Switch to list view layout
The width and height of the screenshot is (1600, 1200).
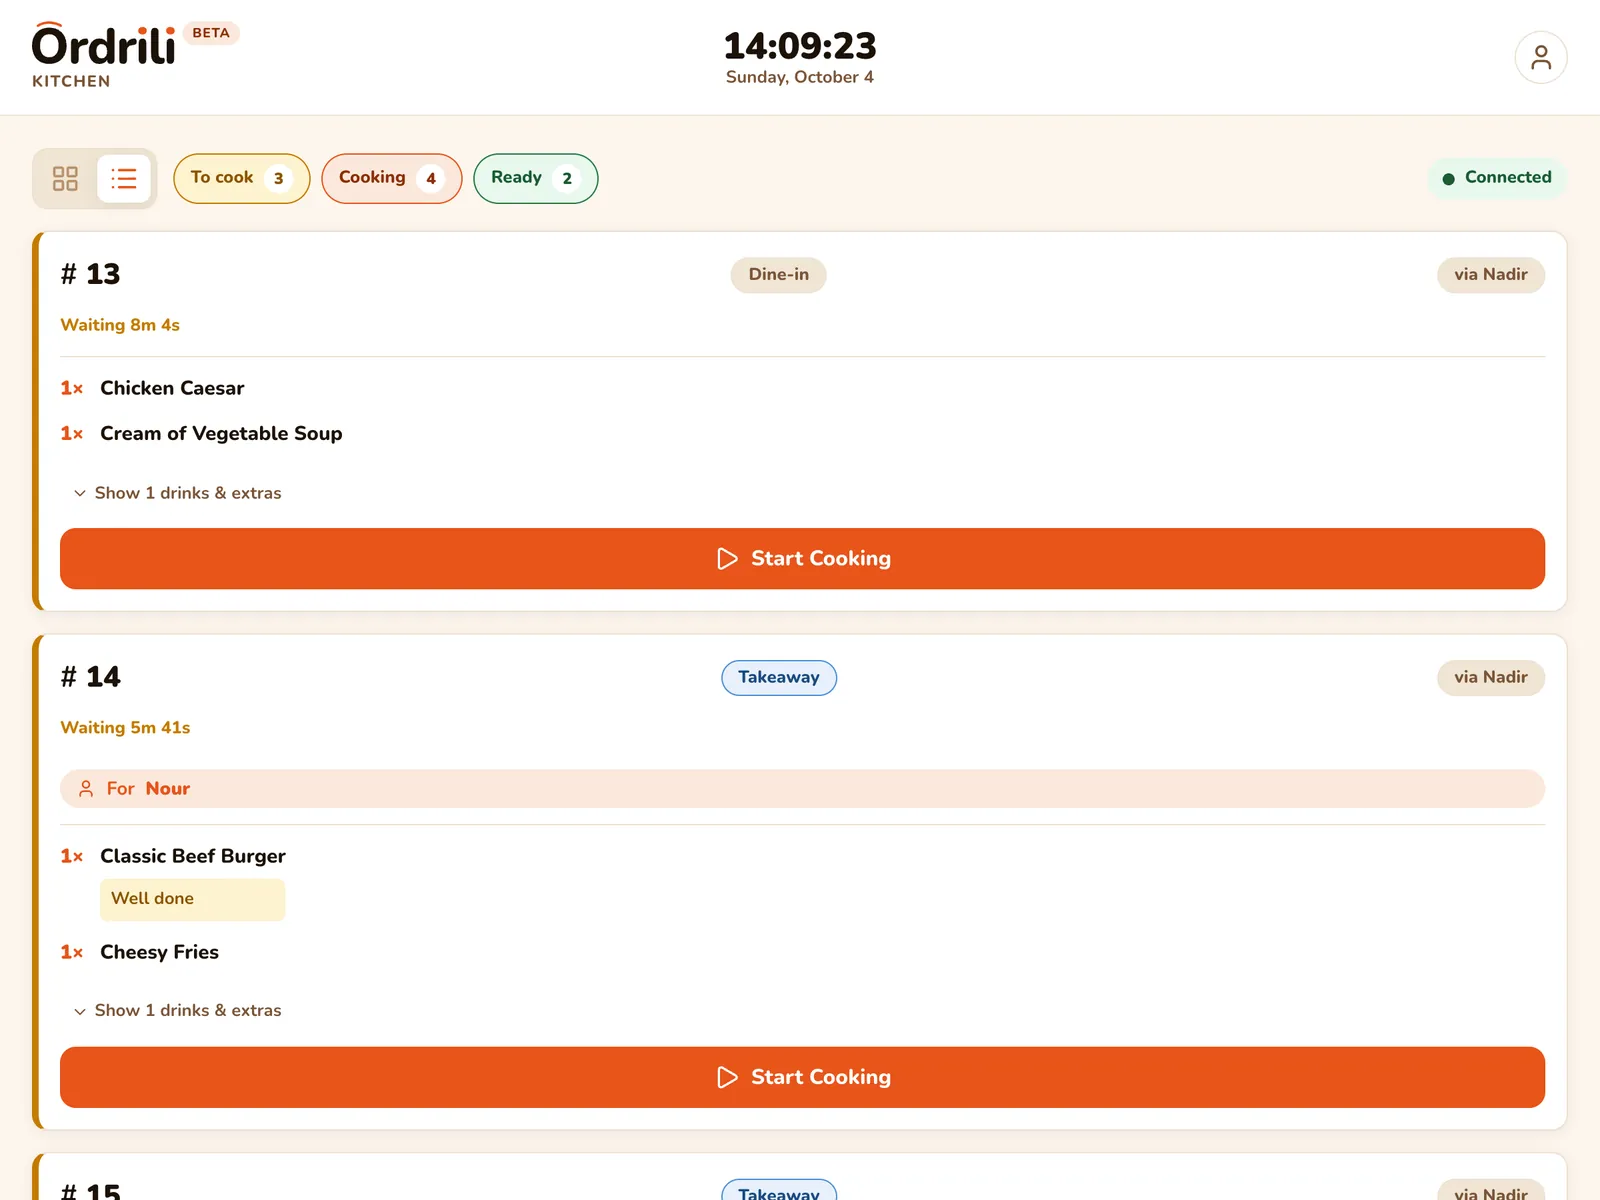(124, 179)
